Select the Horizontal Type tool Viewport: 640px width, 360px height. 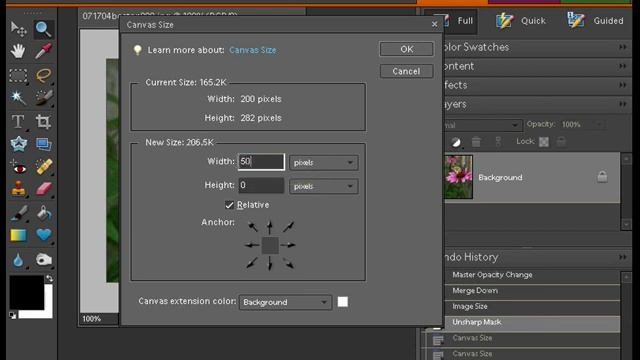18,121
